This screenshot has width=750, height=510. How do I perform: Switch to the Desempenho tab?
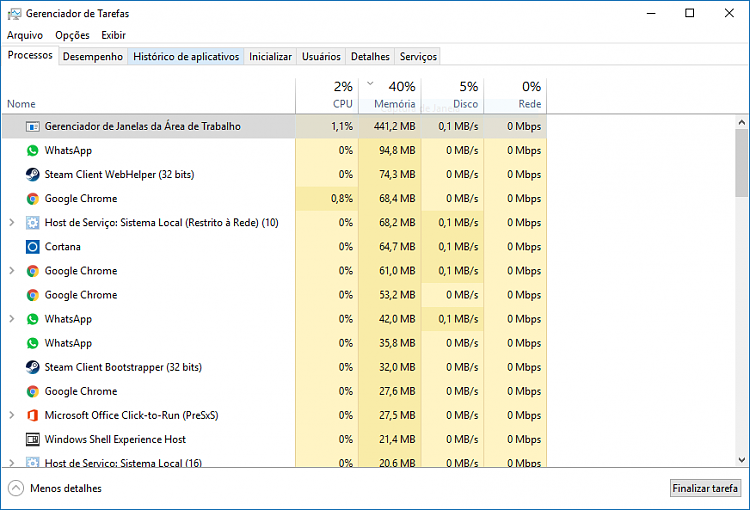tap(93, 57)
